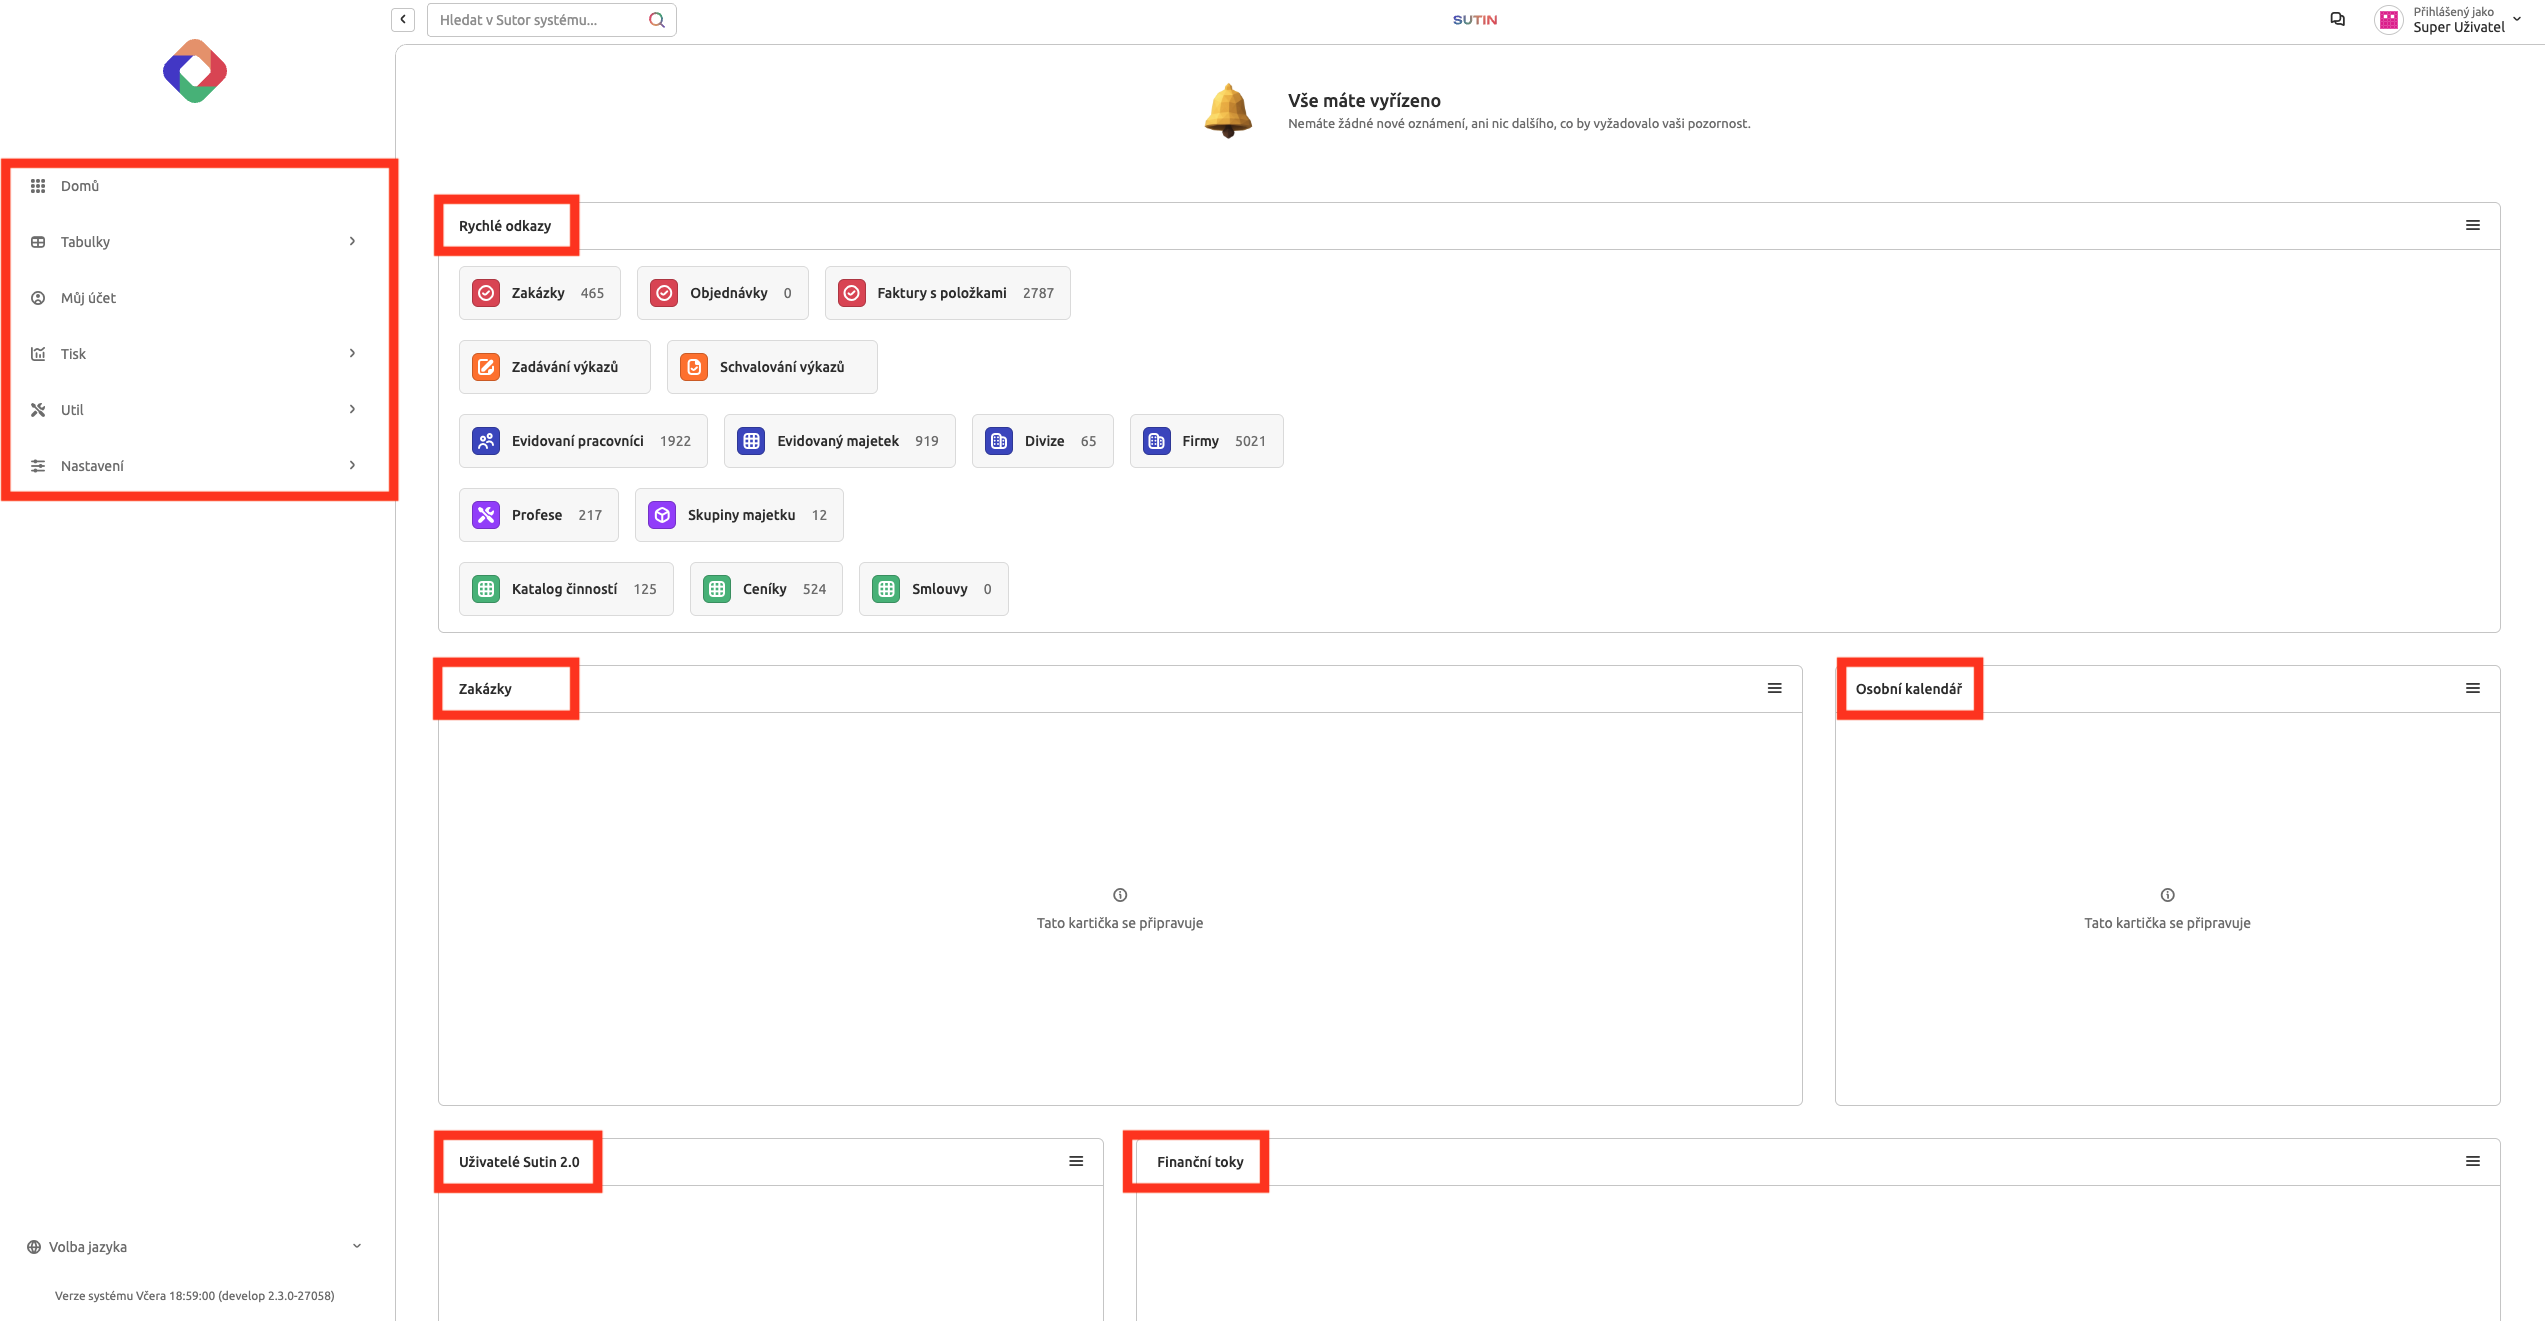The height and width of the screenshot is (1321, 2545).
Task: Open Můj účet in the sidebar
Action: pyautogui.click(x=88, y=298)
